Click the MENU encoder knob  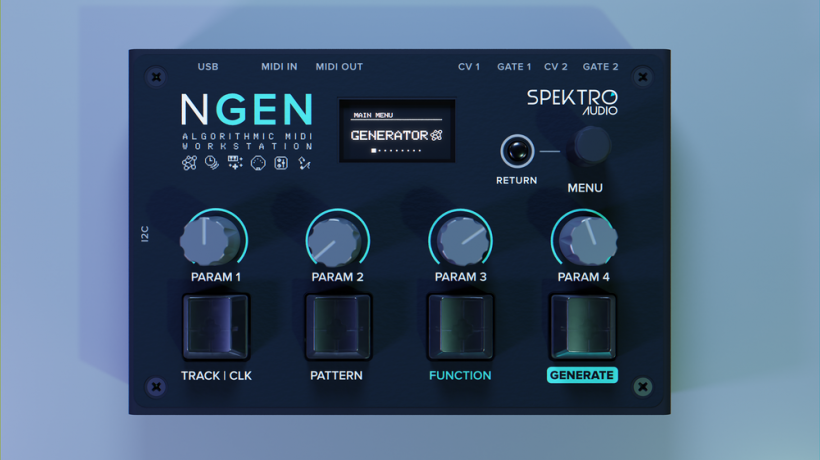pyautogui.click(x=589, y=148)
